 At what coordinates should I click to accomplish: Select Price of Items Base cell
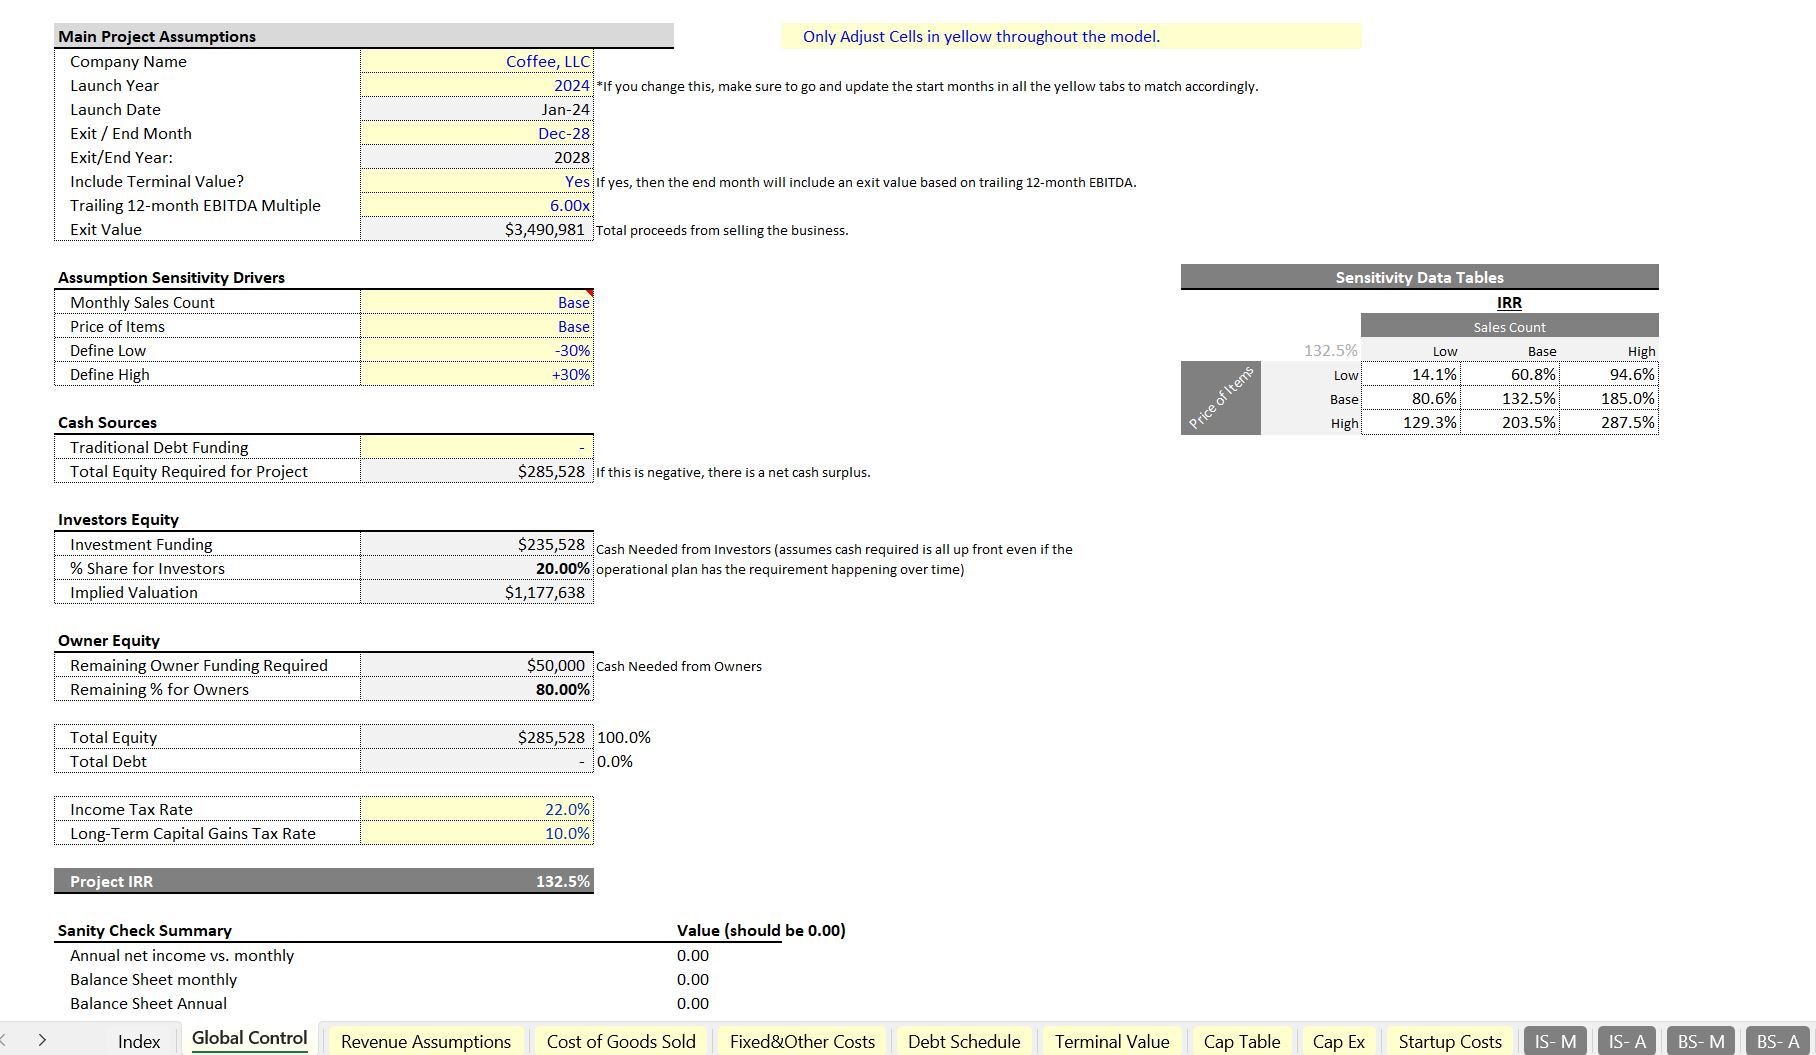[x=476, y=326]
